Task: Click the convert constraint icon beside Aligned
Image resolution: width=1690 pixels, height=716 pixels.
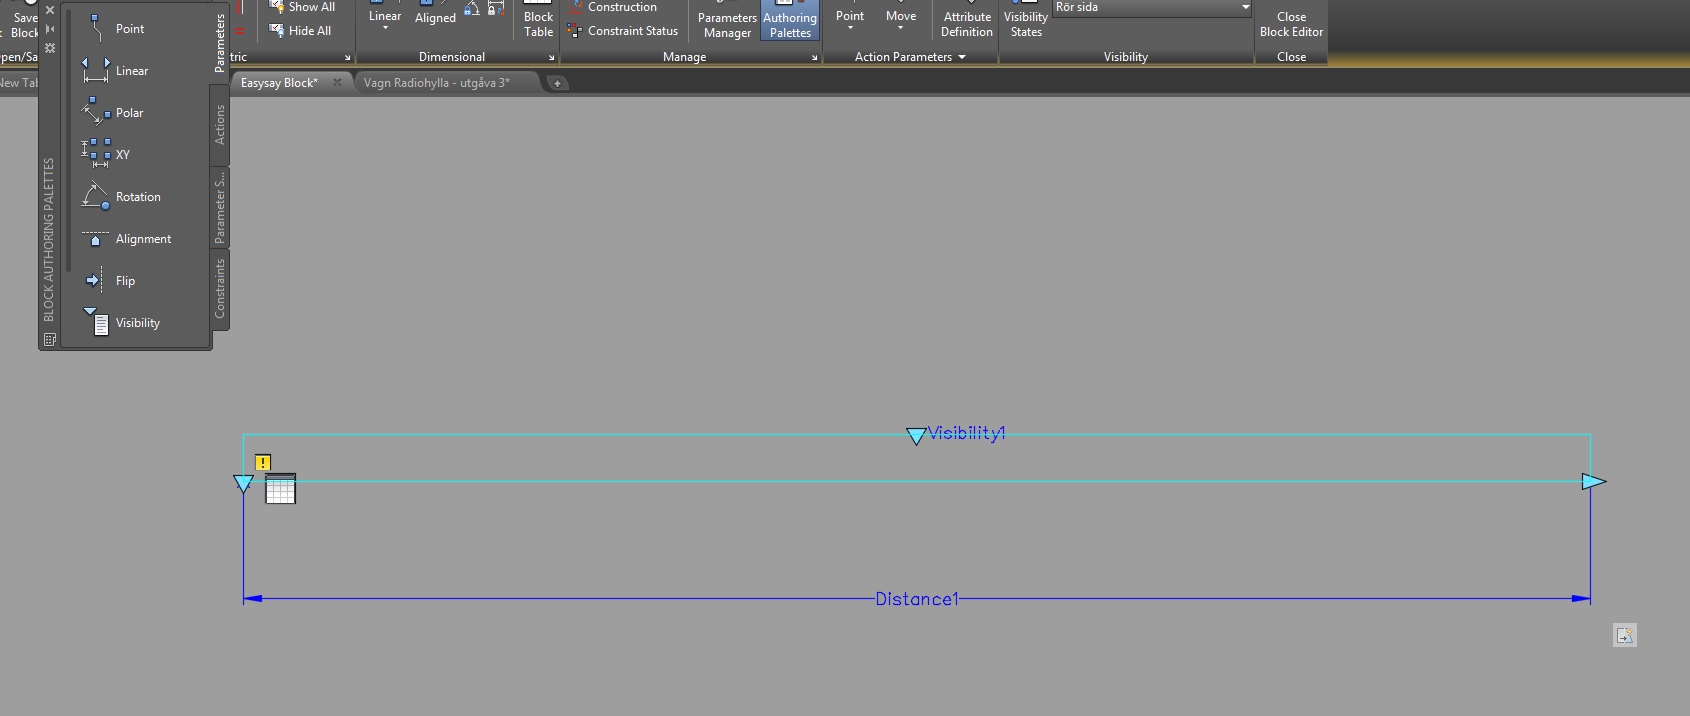Action: [471, 8]
